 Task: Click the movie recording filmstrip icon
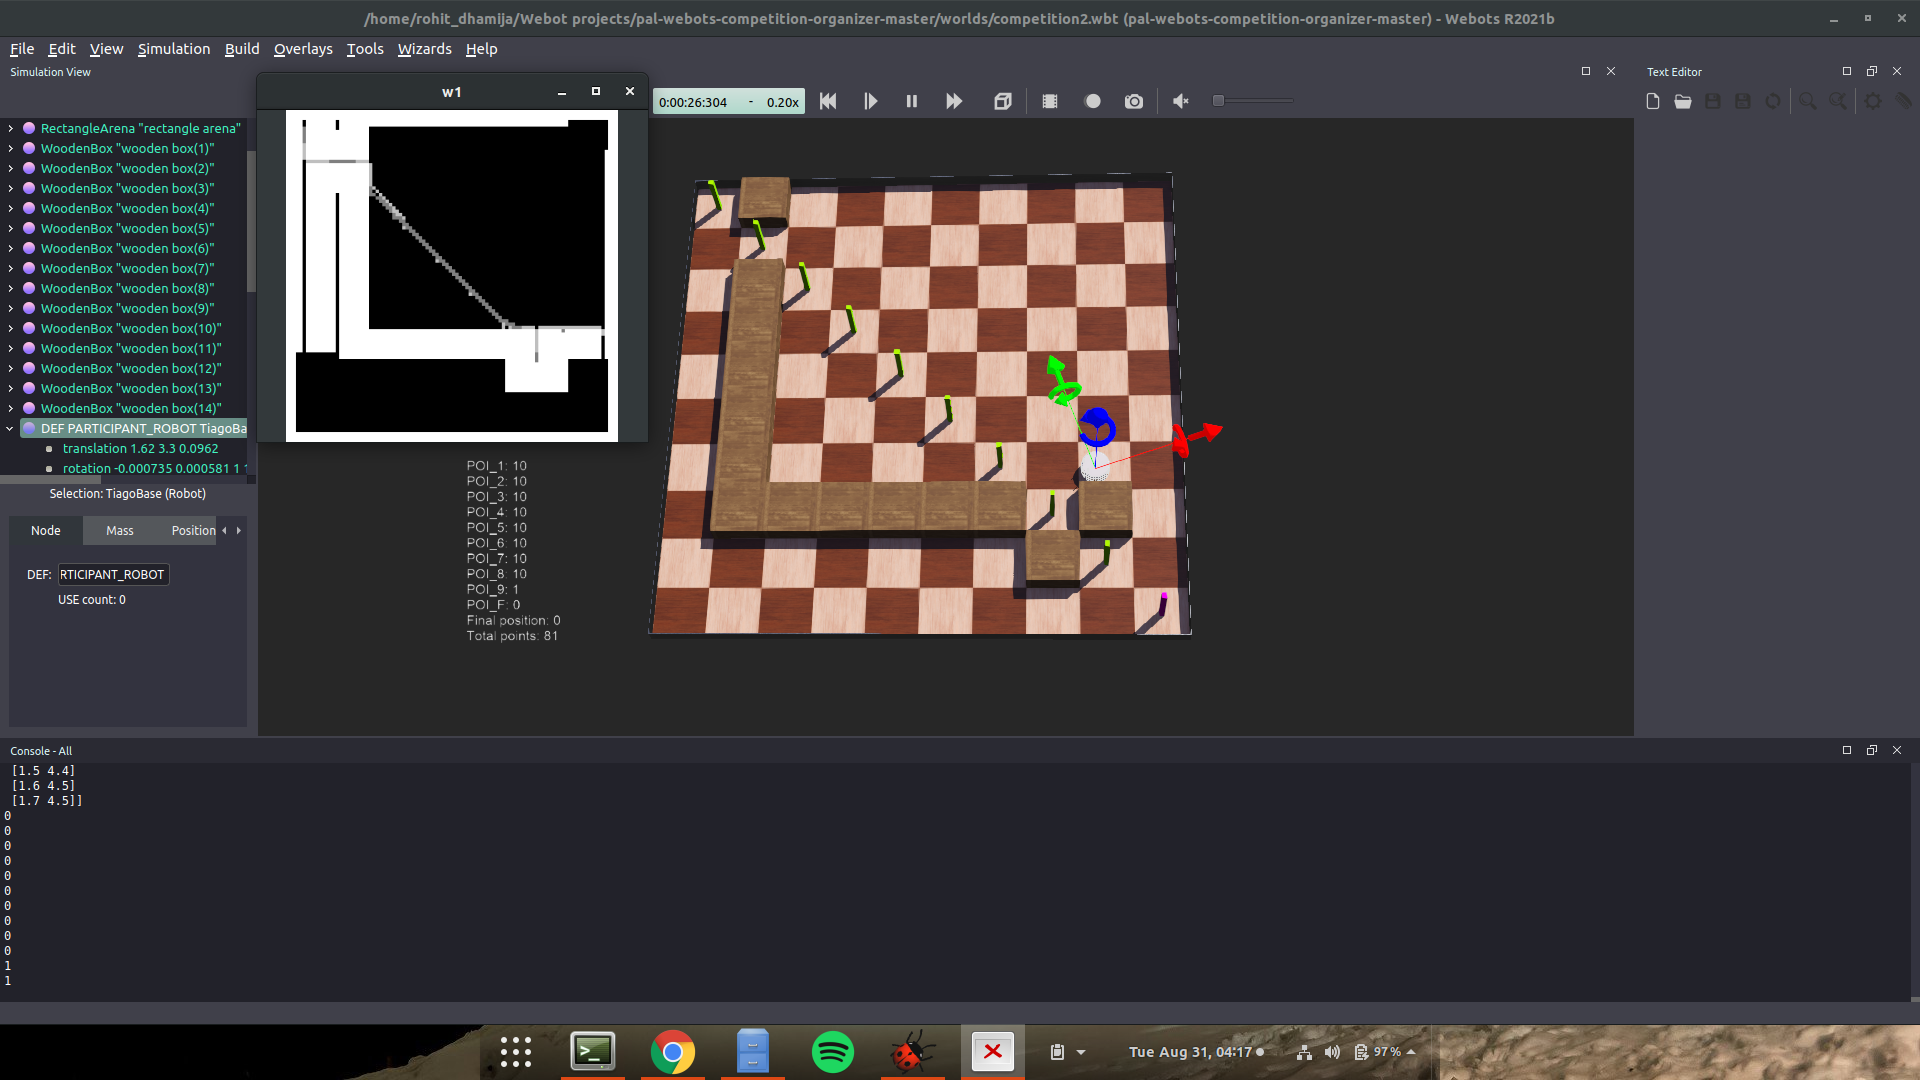[1050, 101]
